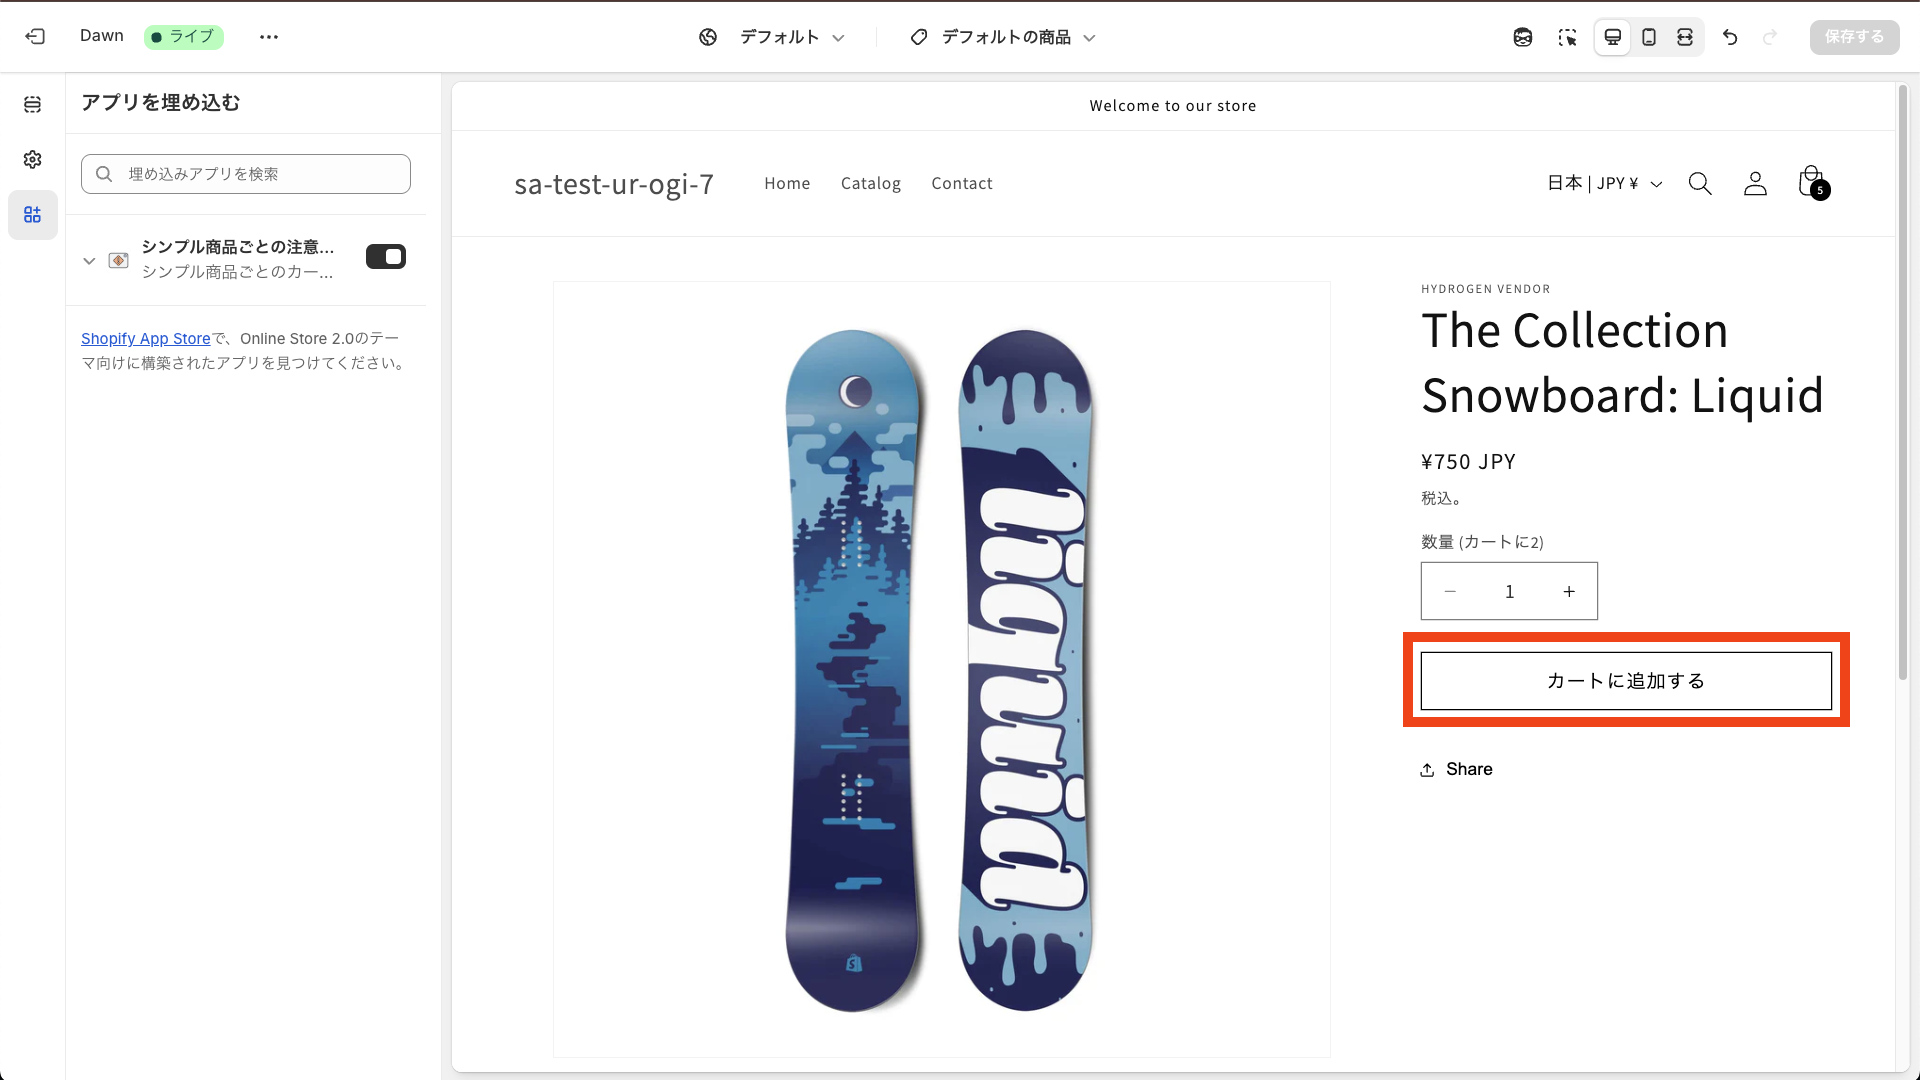The height and width of the screenshot is (1080, 1920).
Task: Open the app embeds sidebar icon
Action: tap(33, 215)
